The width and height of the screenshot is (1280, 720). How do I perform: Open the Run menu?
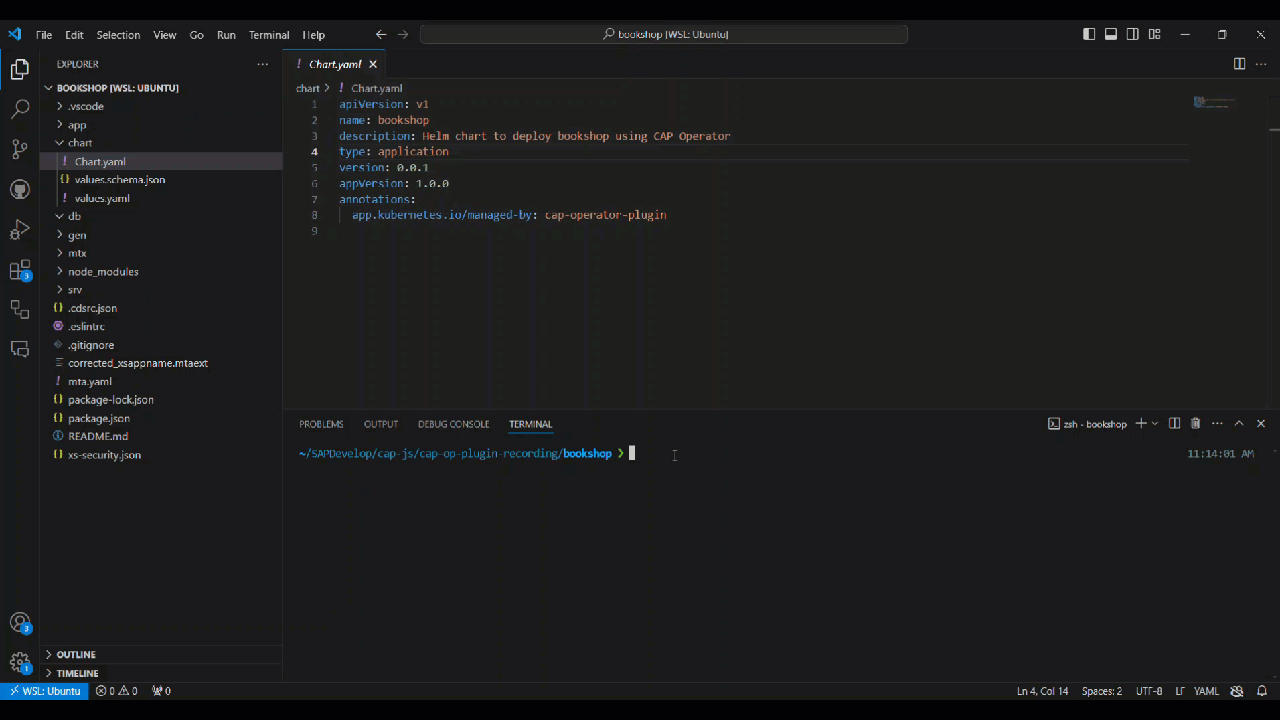[x=226, y=35]
